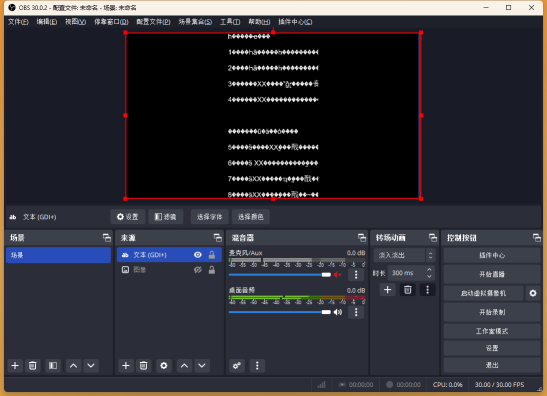Open the File menu
The image size is (547, 396).
pyautogui.click(x=18, y=22)
